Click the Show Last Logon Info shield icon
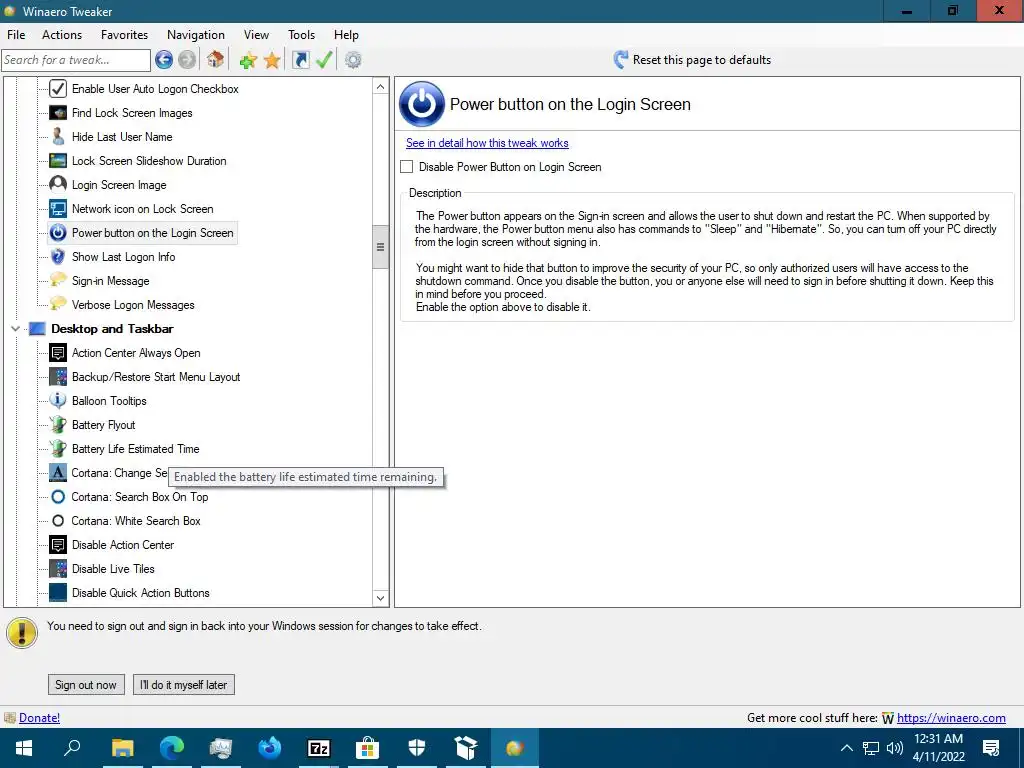Viewport: 1024px width, 768px height. click(x=58, y=257)
